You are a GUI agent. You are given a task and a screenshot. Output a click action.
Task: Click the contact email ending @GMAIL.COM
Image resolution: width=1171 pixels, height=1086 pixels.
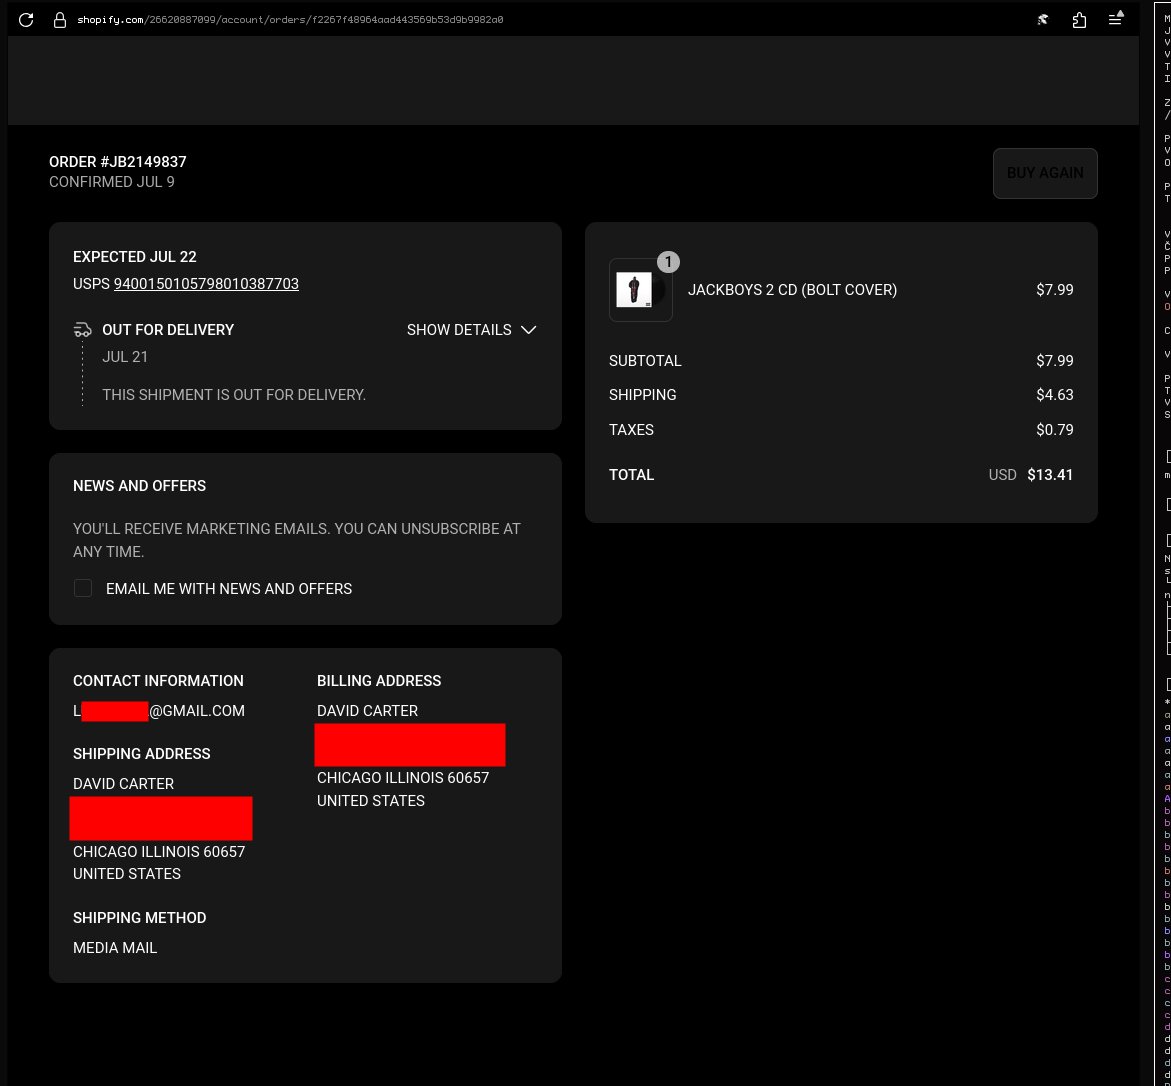point(159,711)
